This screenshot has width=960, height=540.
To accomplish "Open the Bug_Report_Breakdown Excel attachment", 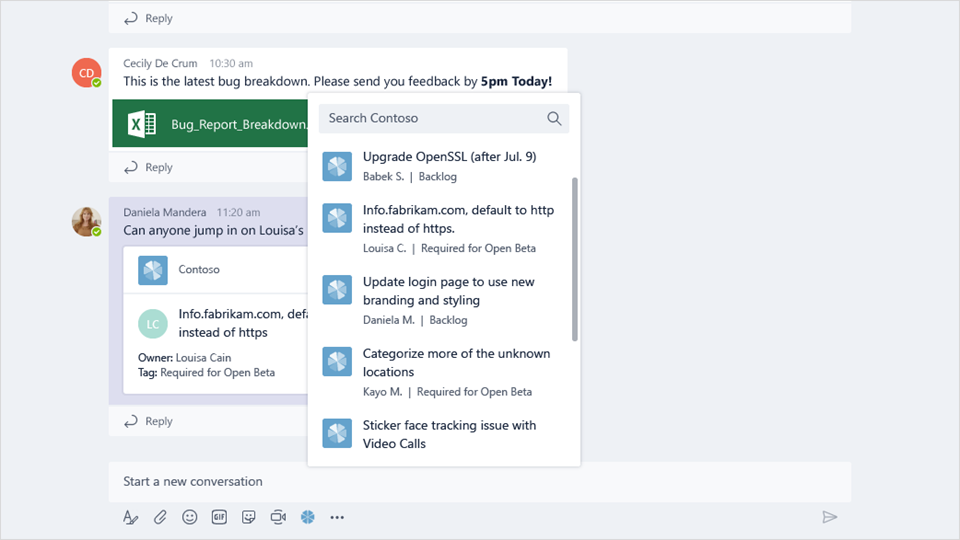I will coord(210,124).
